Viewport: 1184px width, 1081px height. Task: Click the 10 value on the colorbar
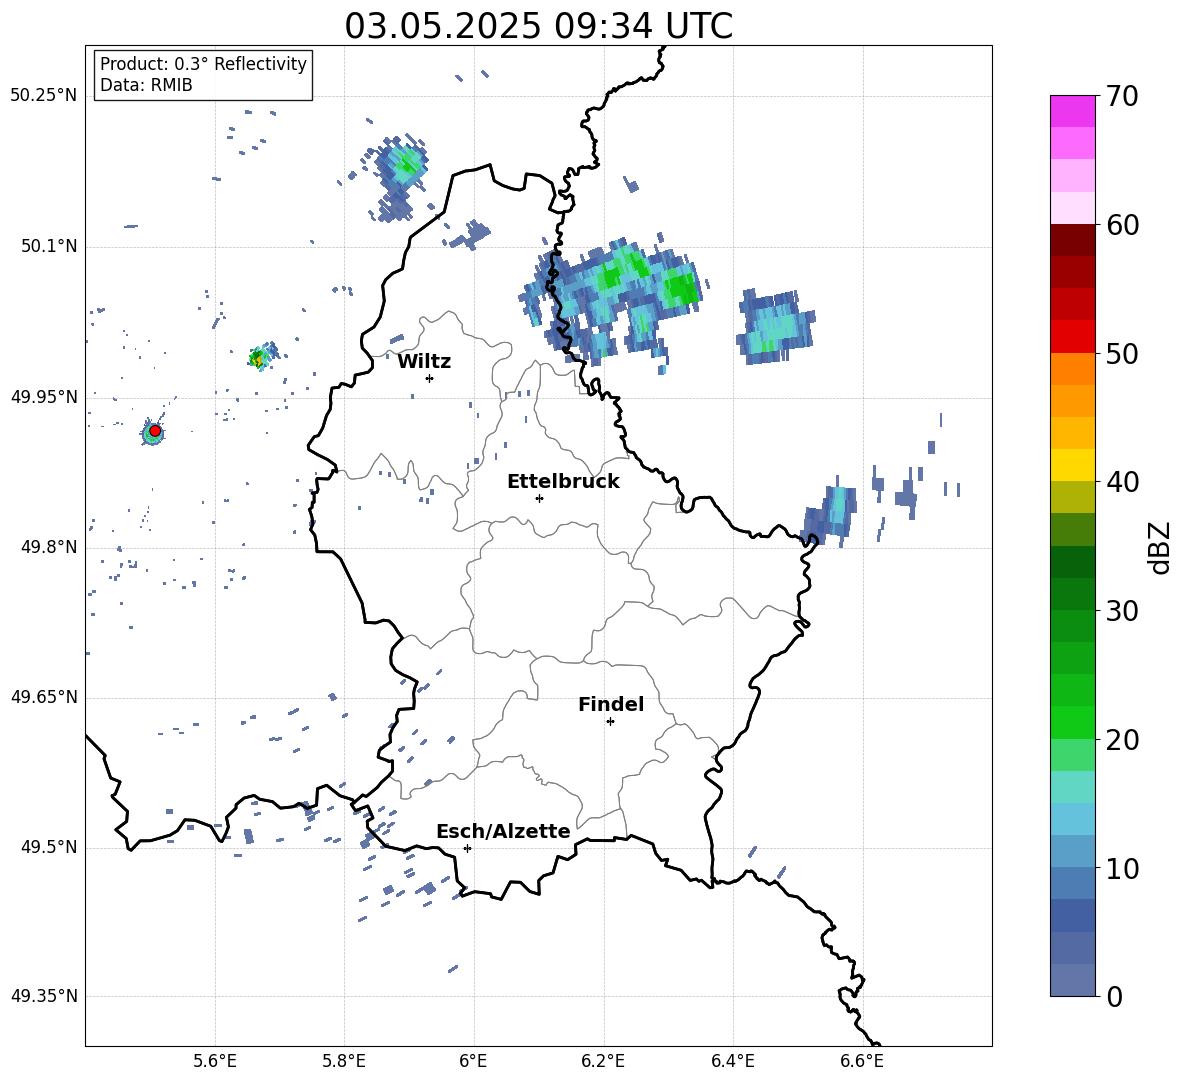(x=1122, y=868)
